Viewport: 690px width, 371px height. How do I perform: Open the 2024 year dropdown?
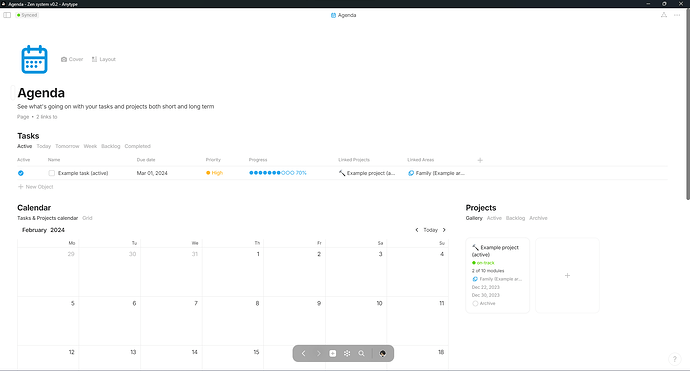pos(57,230)
